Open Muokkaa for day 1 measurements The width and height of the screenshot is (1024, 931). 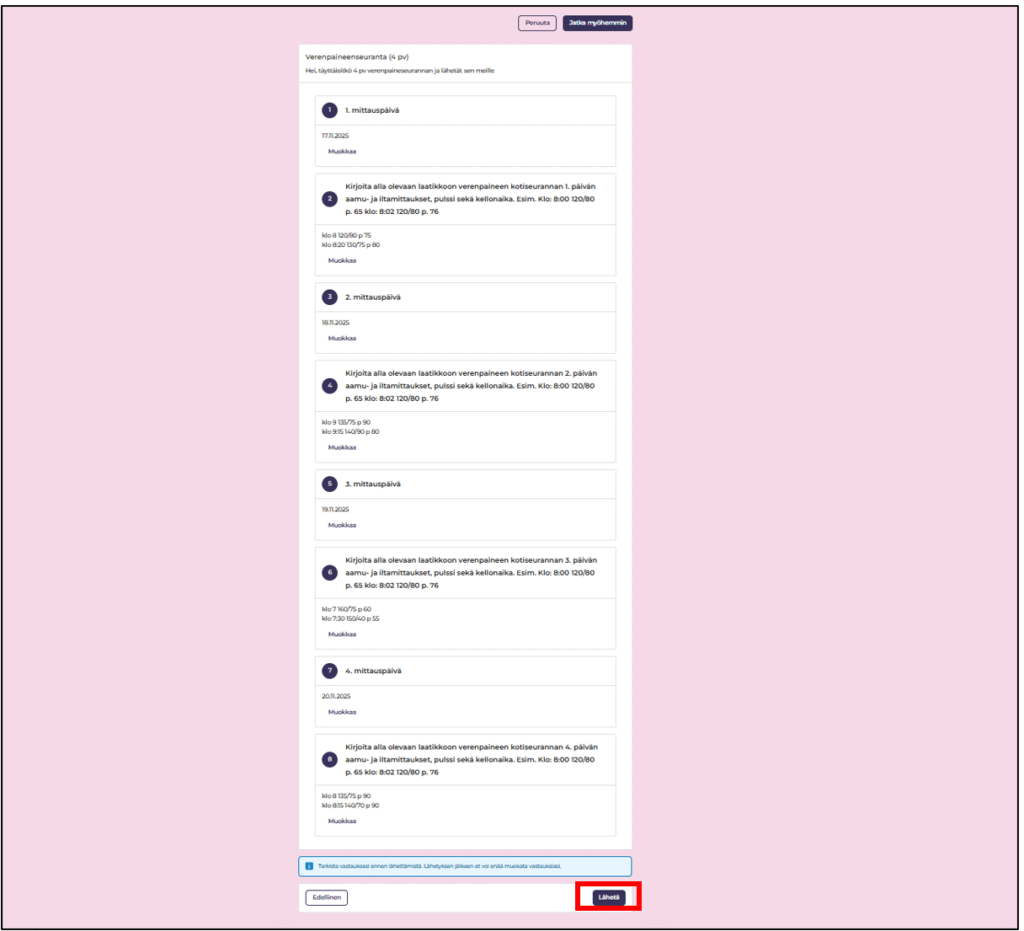[x=342, y=260]
